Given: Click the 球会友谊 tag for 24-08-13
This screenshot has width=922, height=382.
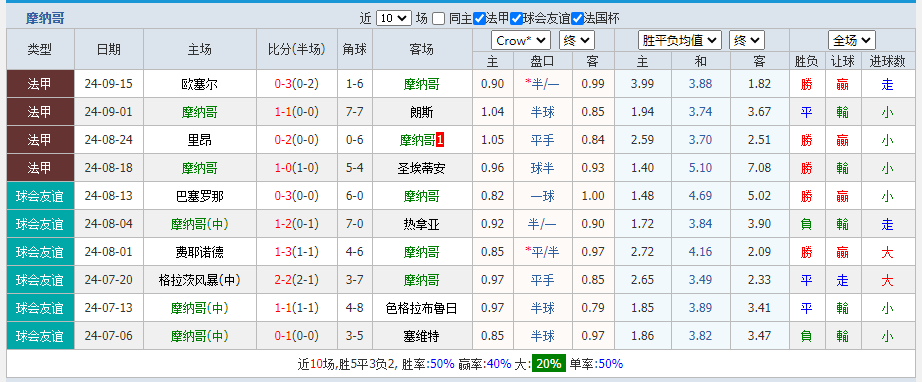Looking at the screenshot, I should click(40, 196).
